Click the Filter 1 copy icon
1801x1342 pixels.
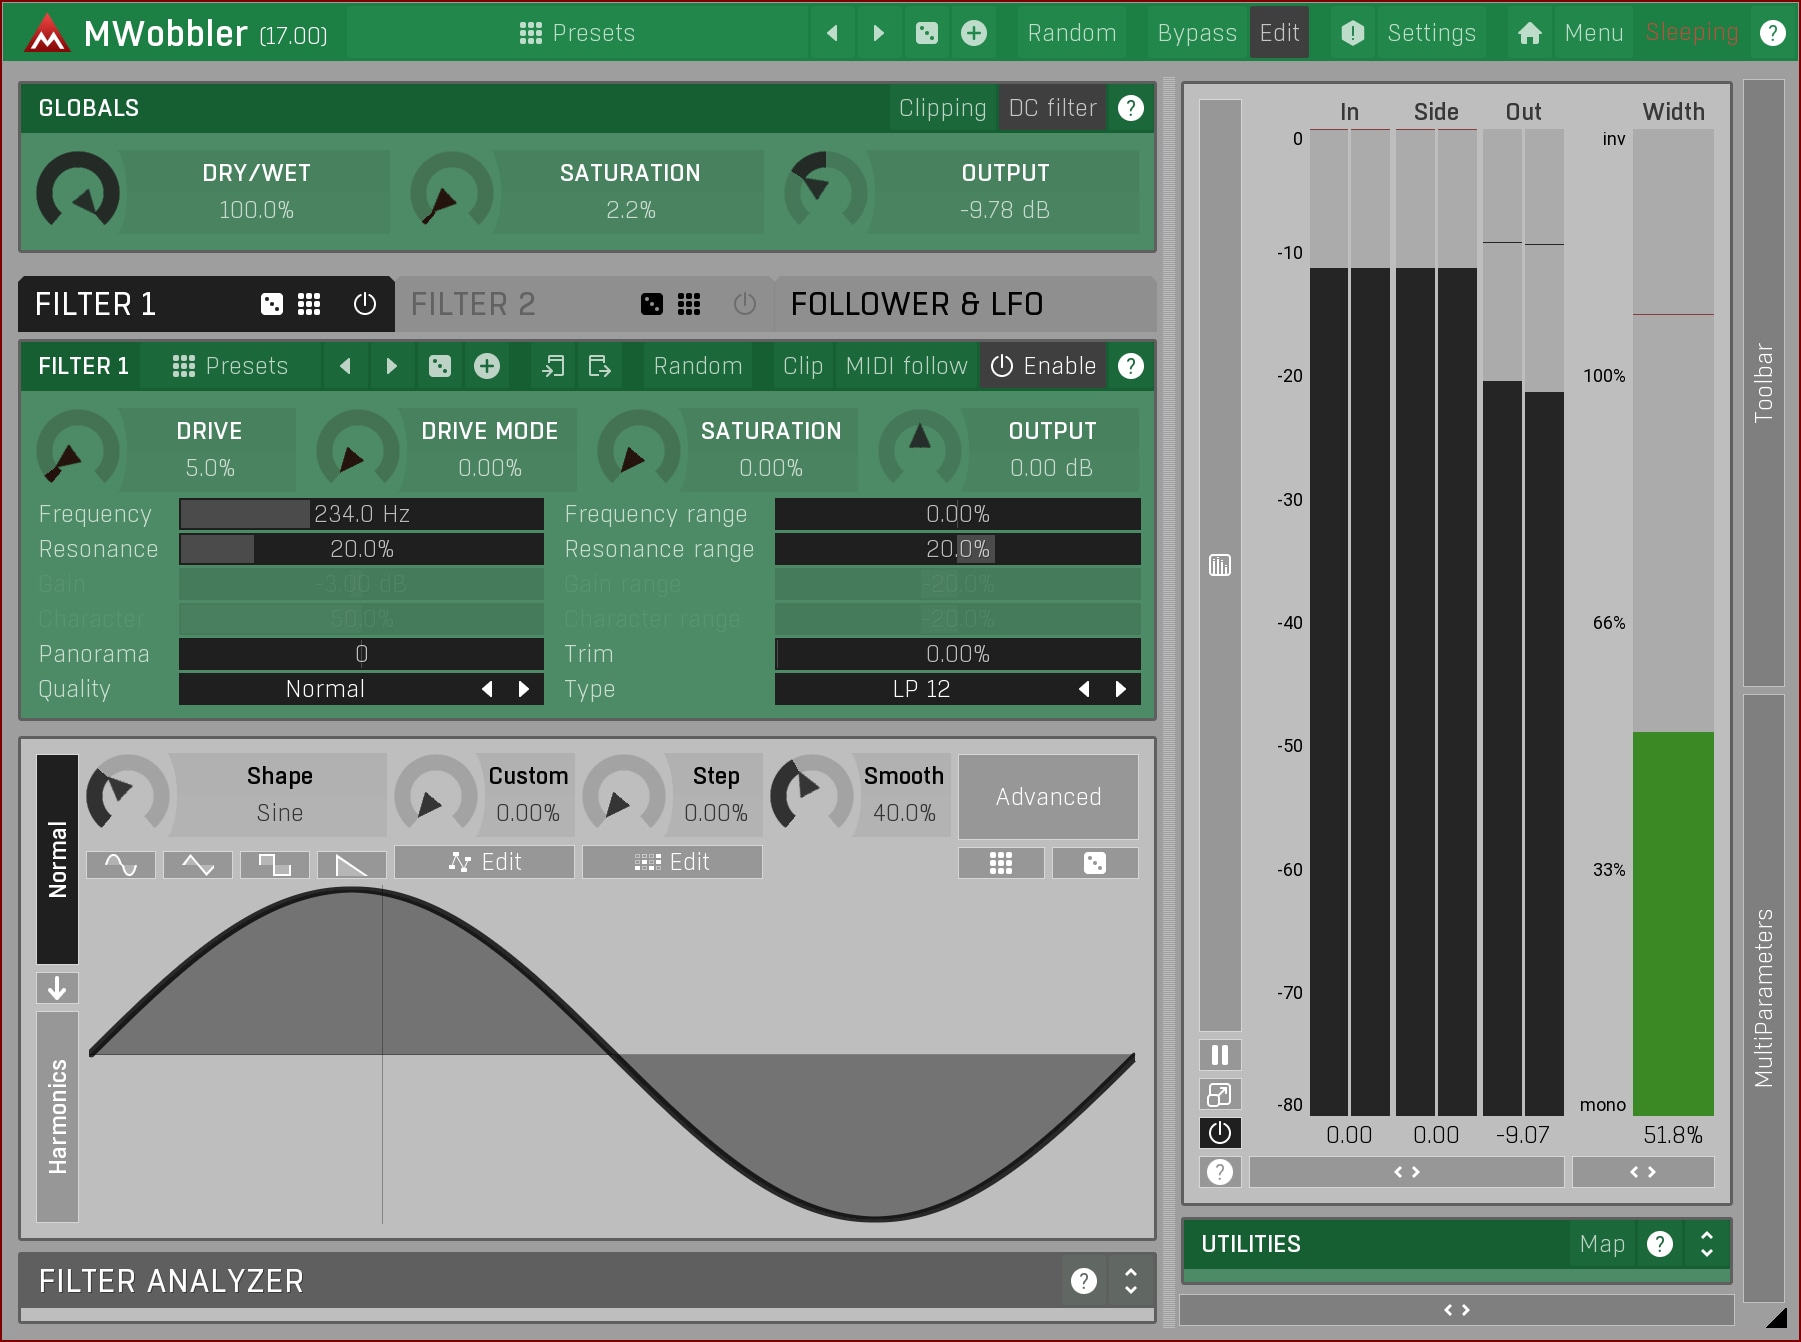[x=553, y=366]
